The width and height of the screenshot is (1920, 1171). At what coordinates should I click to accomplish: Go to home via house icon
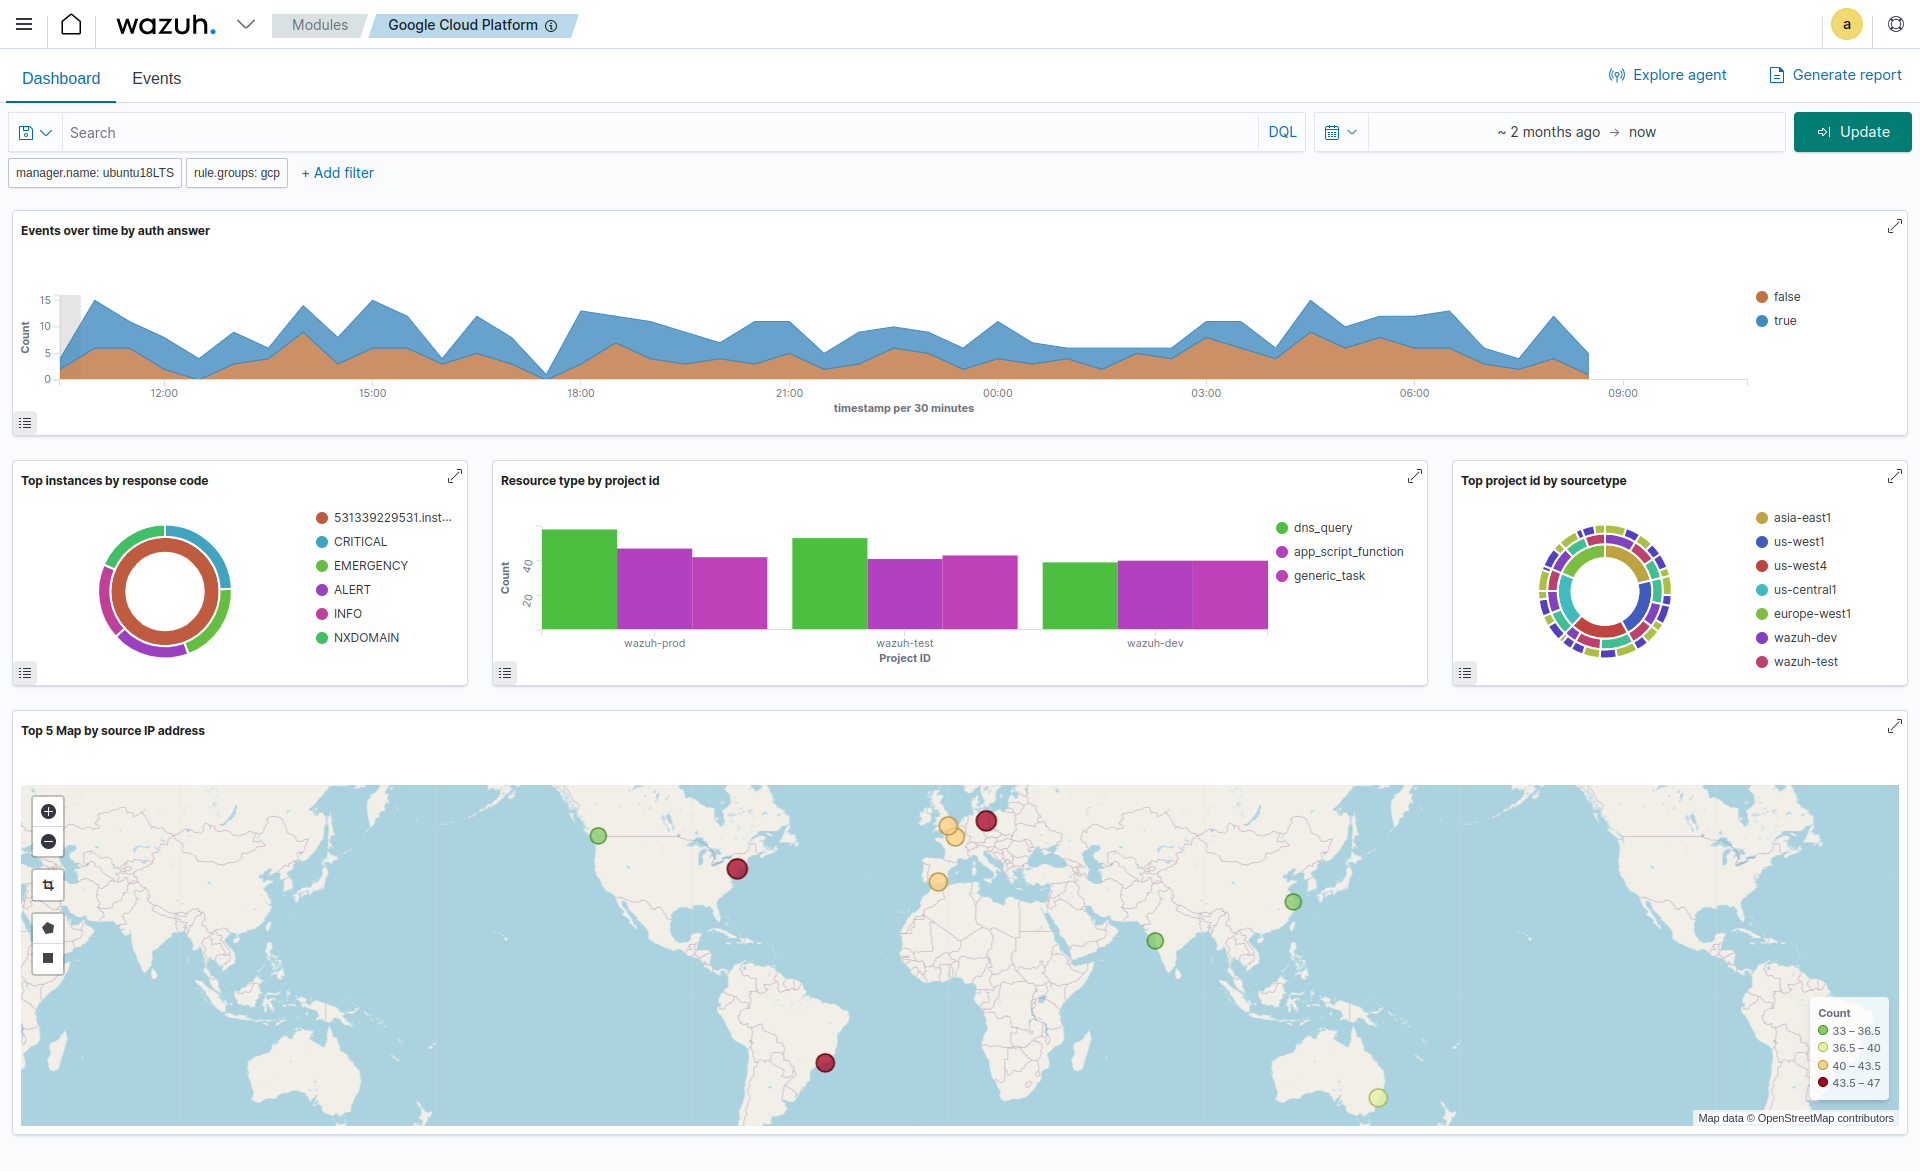click(x=71, y=24)
